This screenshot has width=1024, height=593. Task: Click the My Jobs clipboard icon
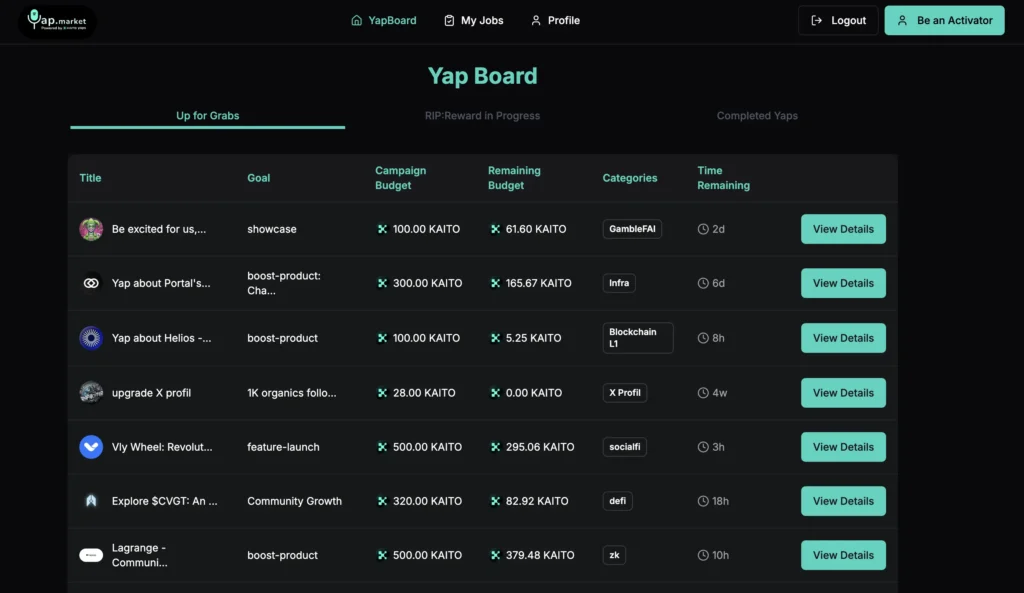coord(449,20)
